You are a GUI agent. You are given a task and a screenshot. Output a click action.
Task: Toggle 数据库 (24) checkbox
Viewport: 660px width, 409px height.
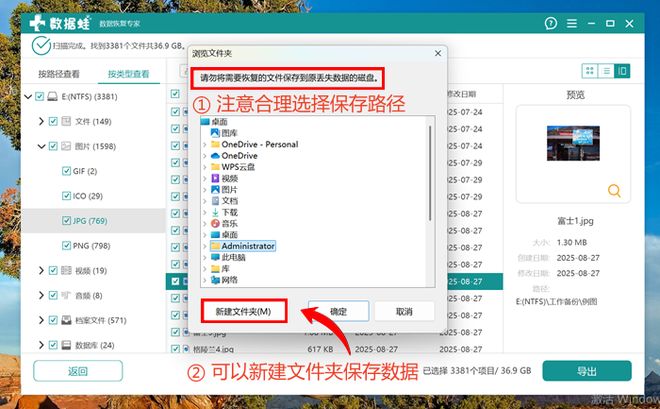click(53, 345)
